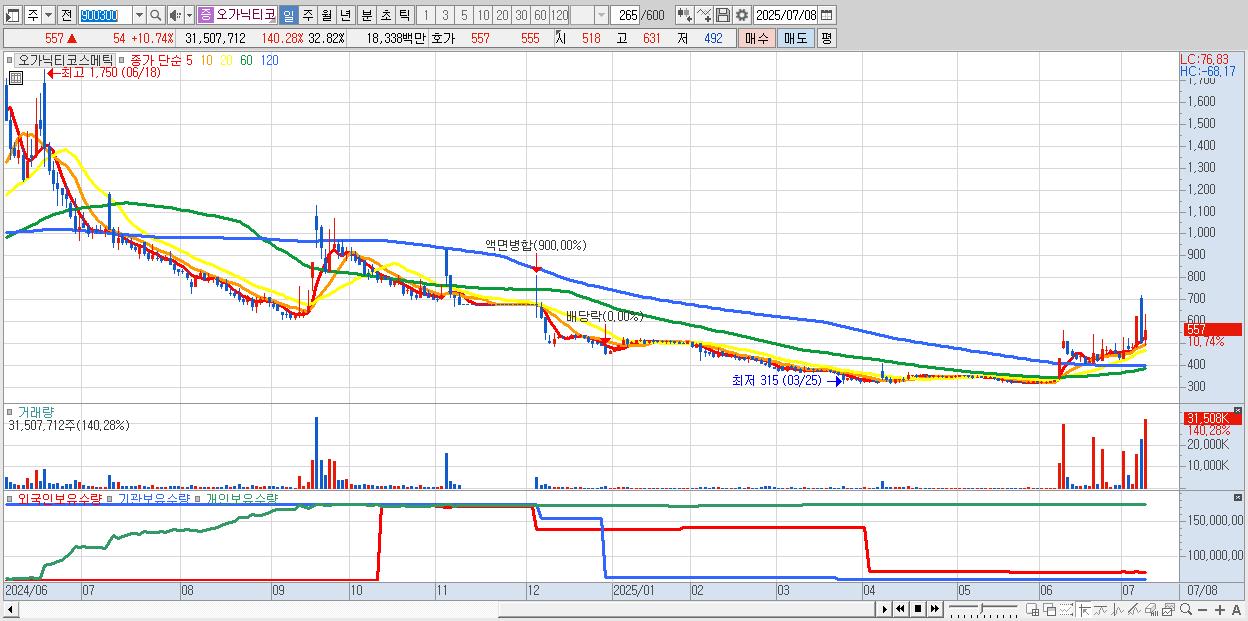
Task: Open stock search magnifier icon
Action: pos(156,15)
